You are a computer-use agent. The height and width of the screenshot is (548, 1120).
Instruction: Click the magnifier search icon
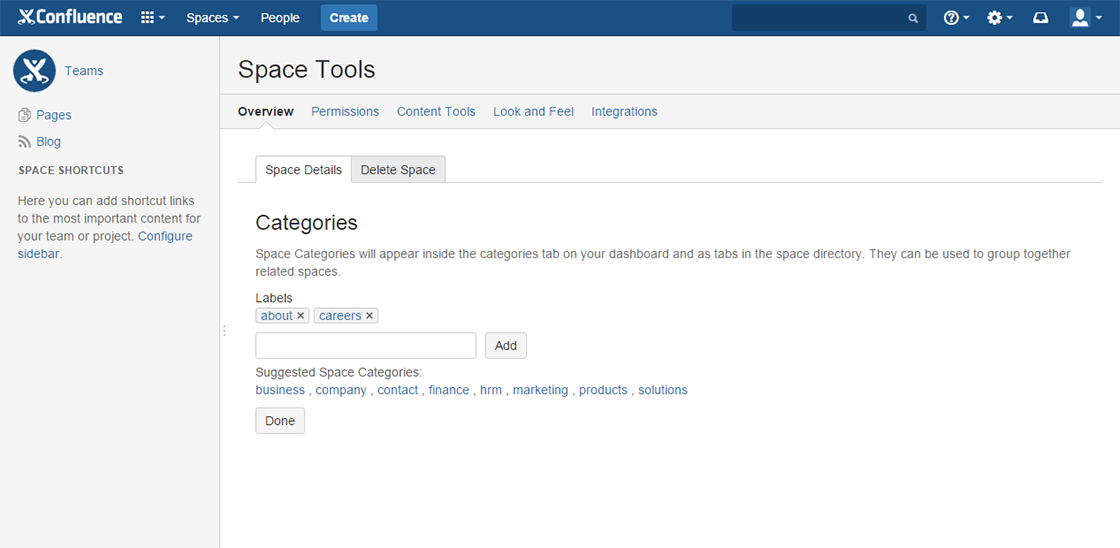[913, 19]
